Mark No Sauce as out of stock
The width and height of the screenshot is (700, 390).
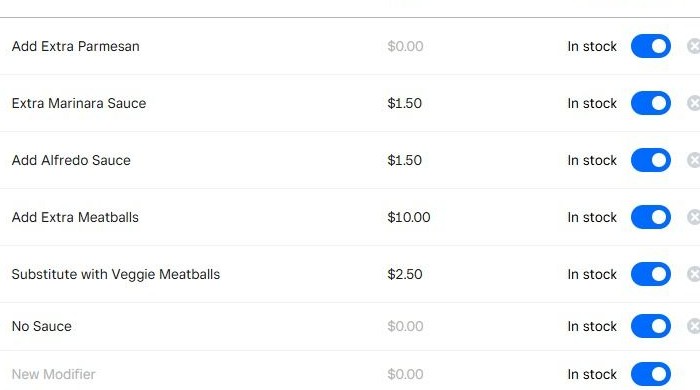(650, 326)
